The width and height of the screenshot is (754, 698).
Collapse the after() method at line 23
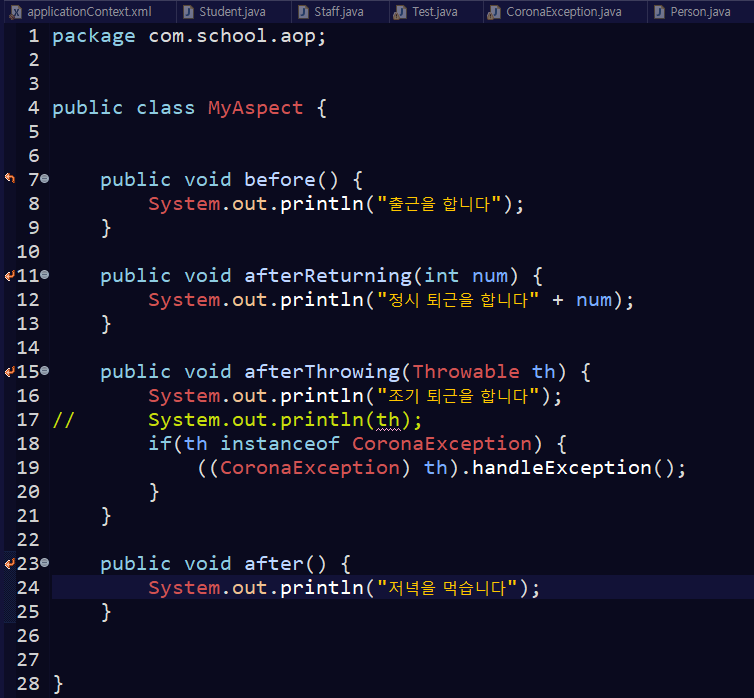45,562
